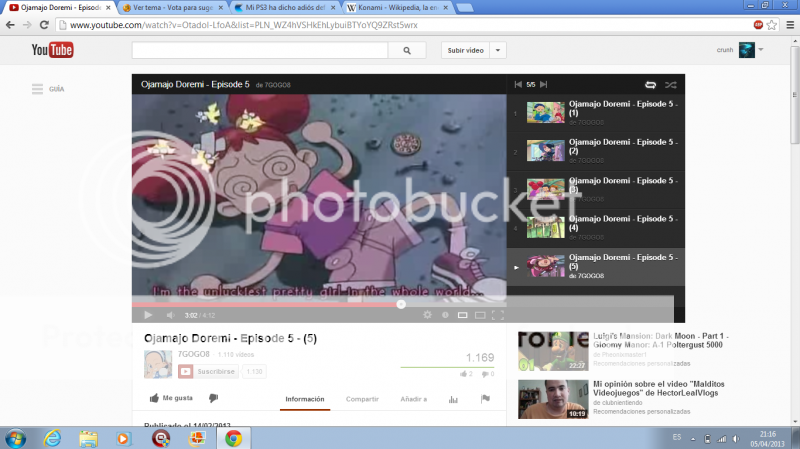Toggle playlist shuffle mode
Screen dimensions: 800x449
pos(670,85)
